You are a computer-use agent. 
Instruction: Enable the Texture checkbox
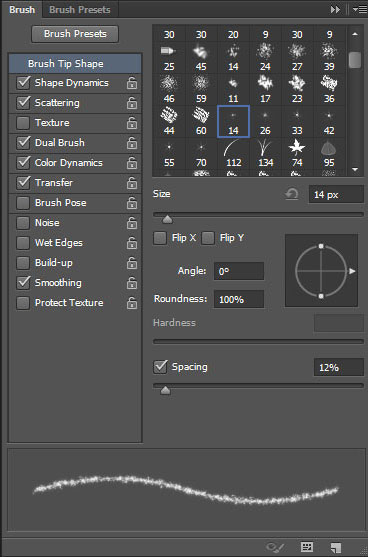tap(23, 123)
